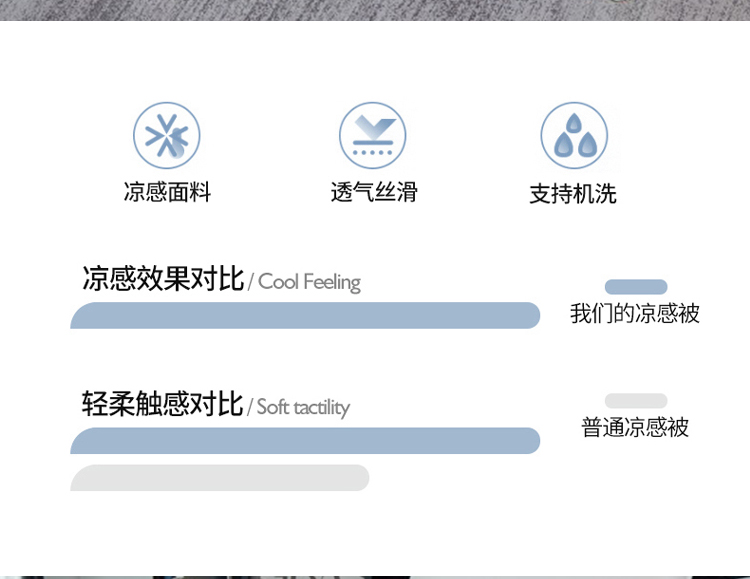Click the slash before Cool Feeling text
This screenshot has width=750, height=579.
pos(251,281)
